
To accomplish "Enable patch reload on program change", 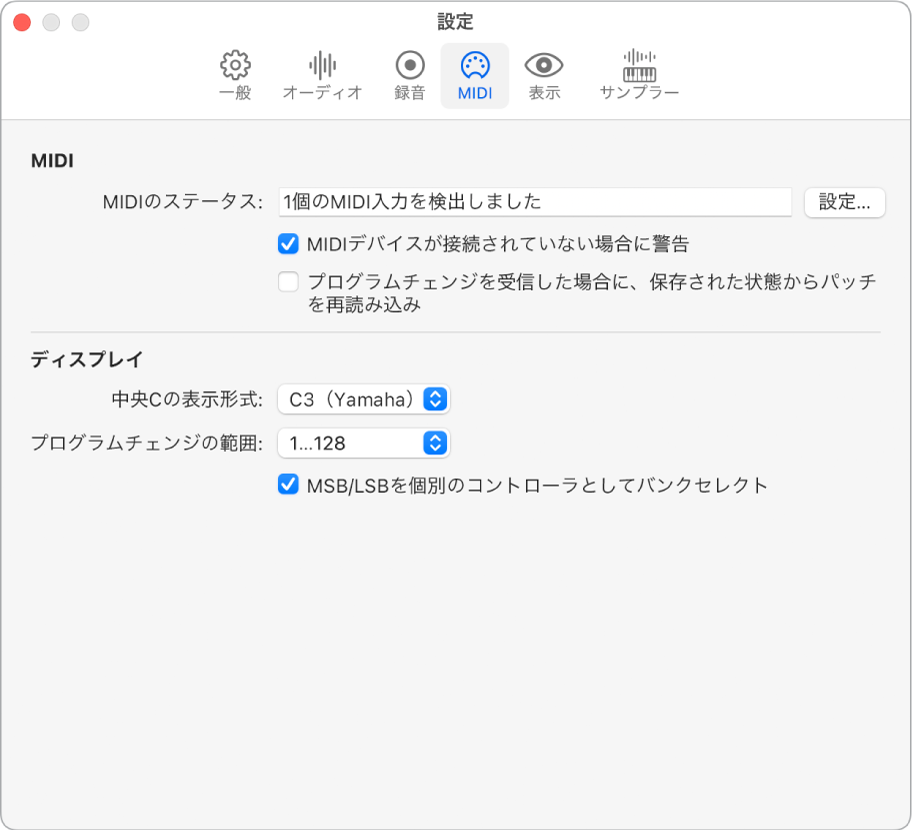I will tap(288, 281).
